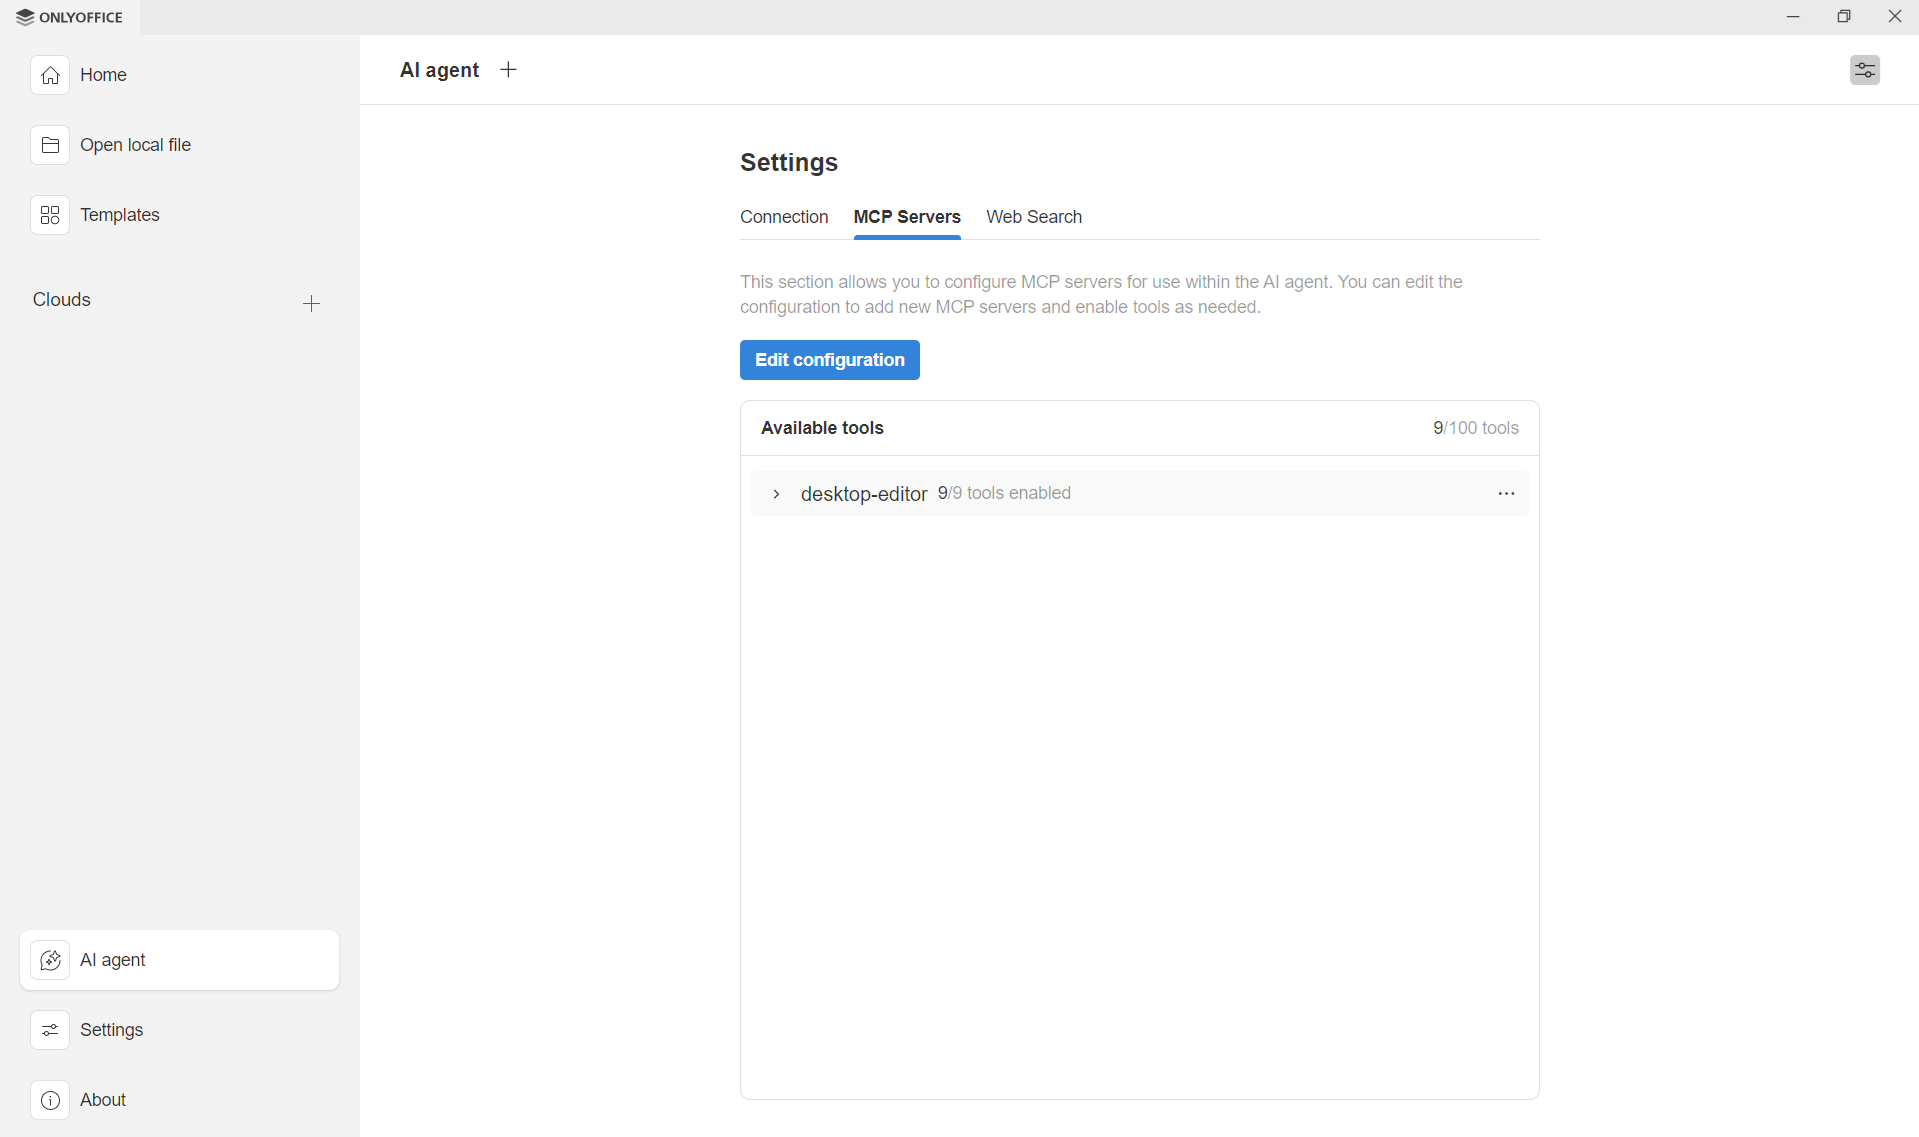Open the AI agent settings icon top right

pos(1865,70)
